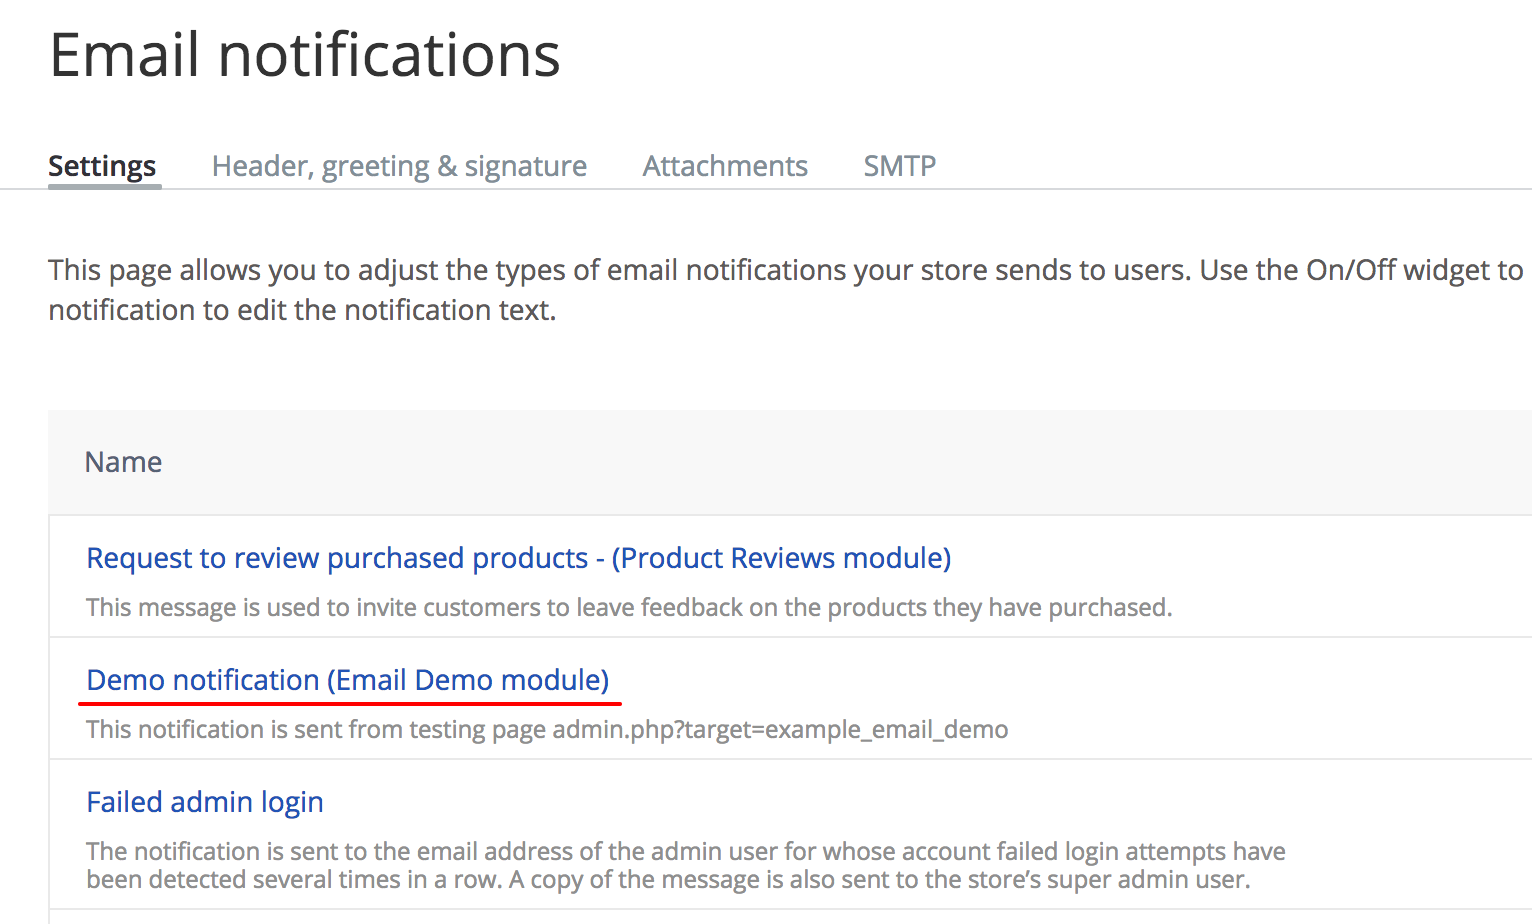
Task: Open the admin failed login attempts email
Action: pyautogui.click(x=204, y=801)
